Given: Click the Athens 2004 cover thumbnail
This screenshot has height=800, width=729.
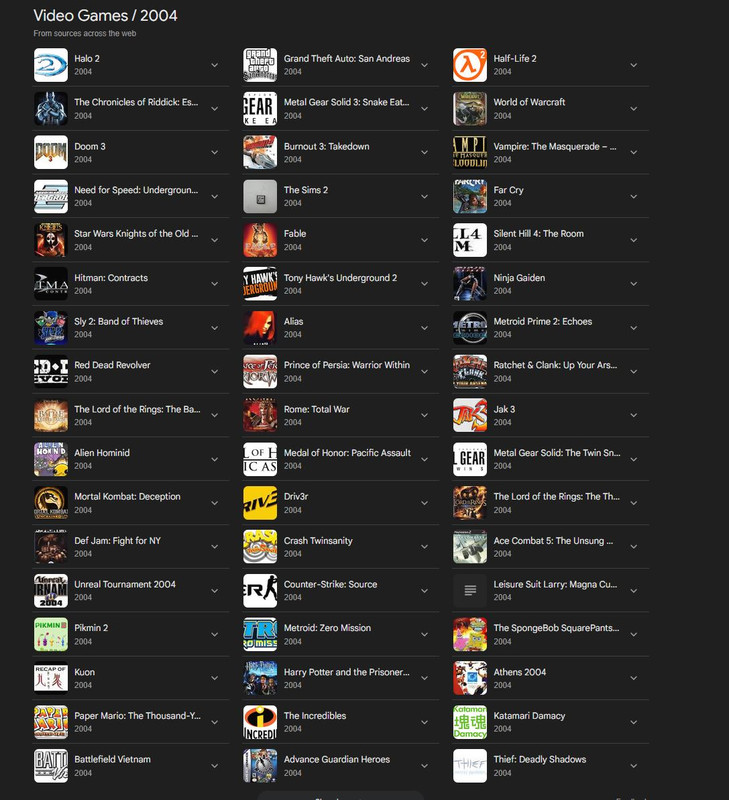Looking at the screenshot, I should point(470,678).
